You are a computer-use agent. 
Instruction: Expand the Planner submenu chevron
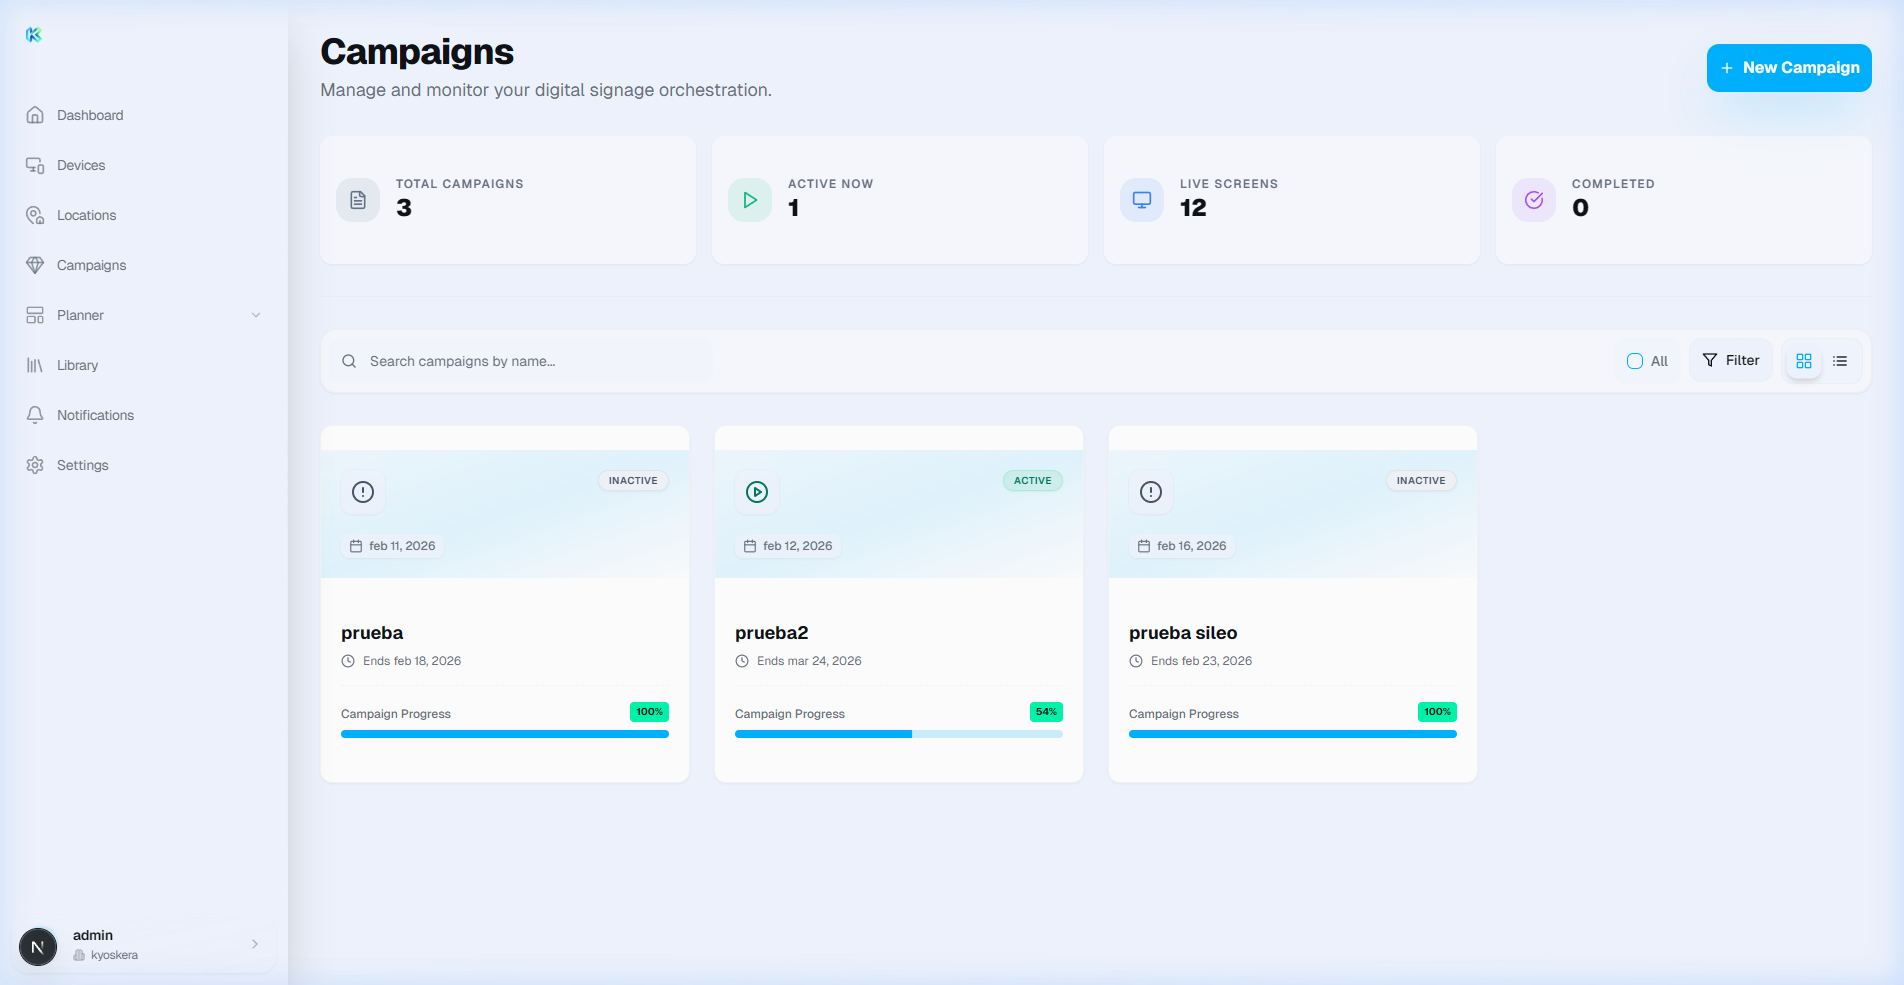click(256, 315)
